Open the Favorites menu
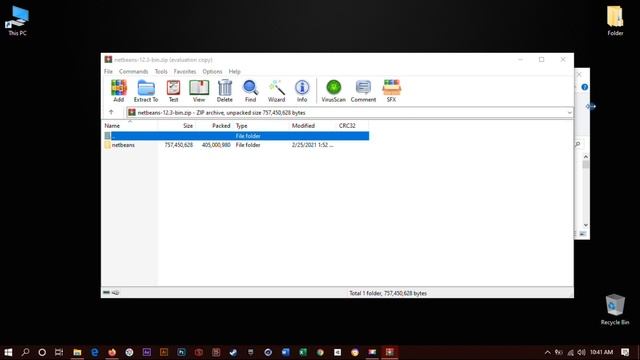Image resolution: width=640 pixels, height=360 pixels. (185, 71)
